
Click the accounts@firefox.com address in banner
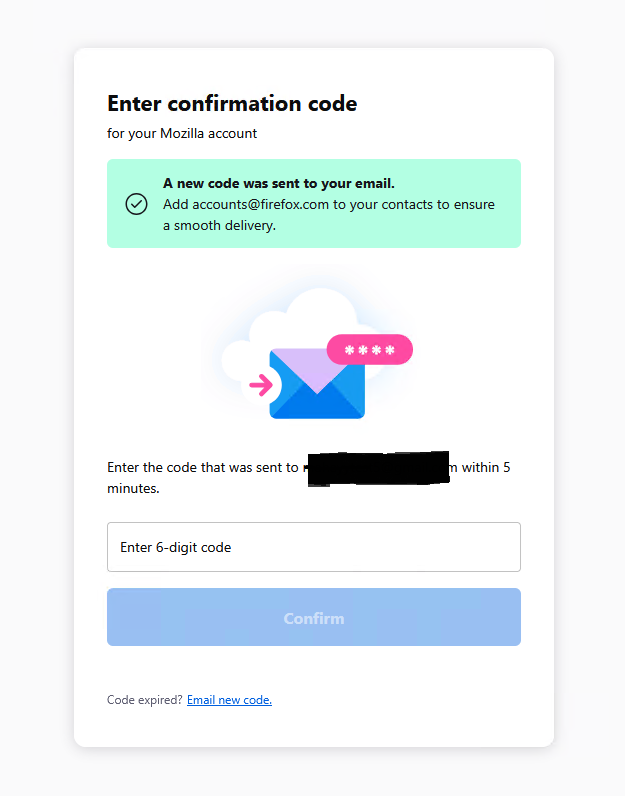click(x=262, y=204)
